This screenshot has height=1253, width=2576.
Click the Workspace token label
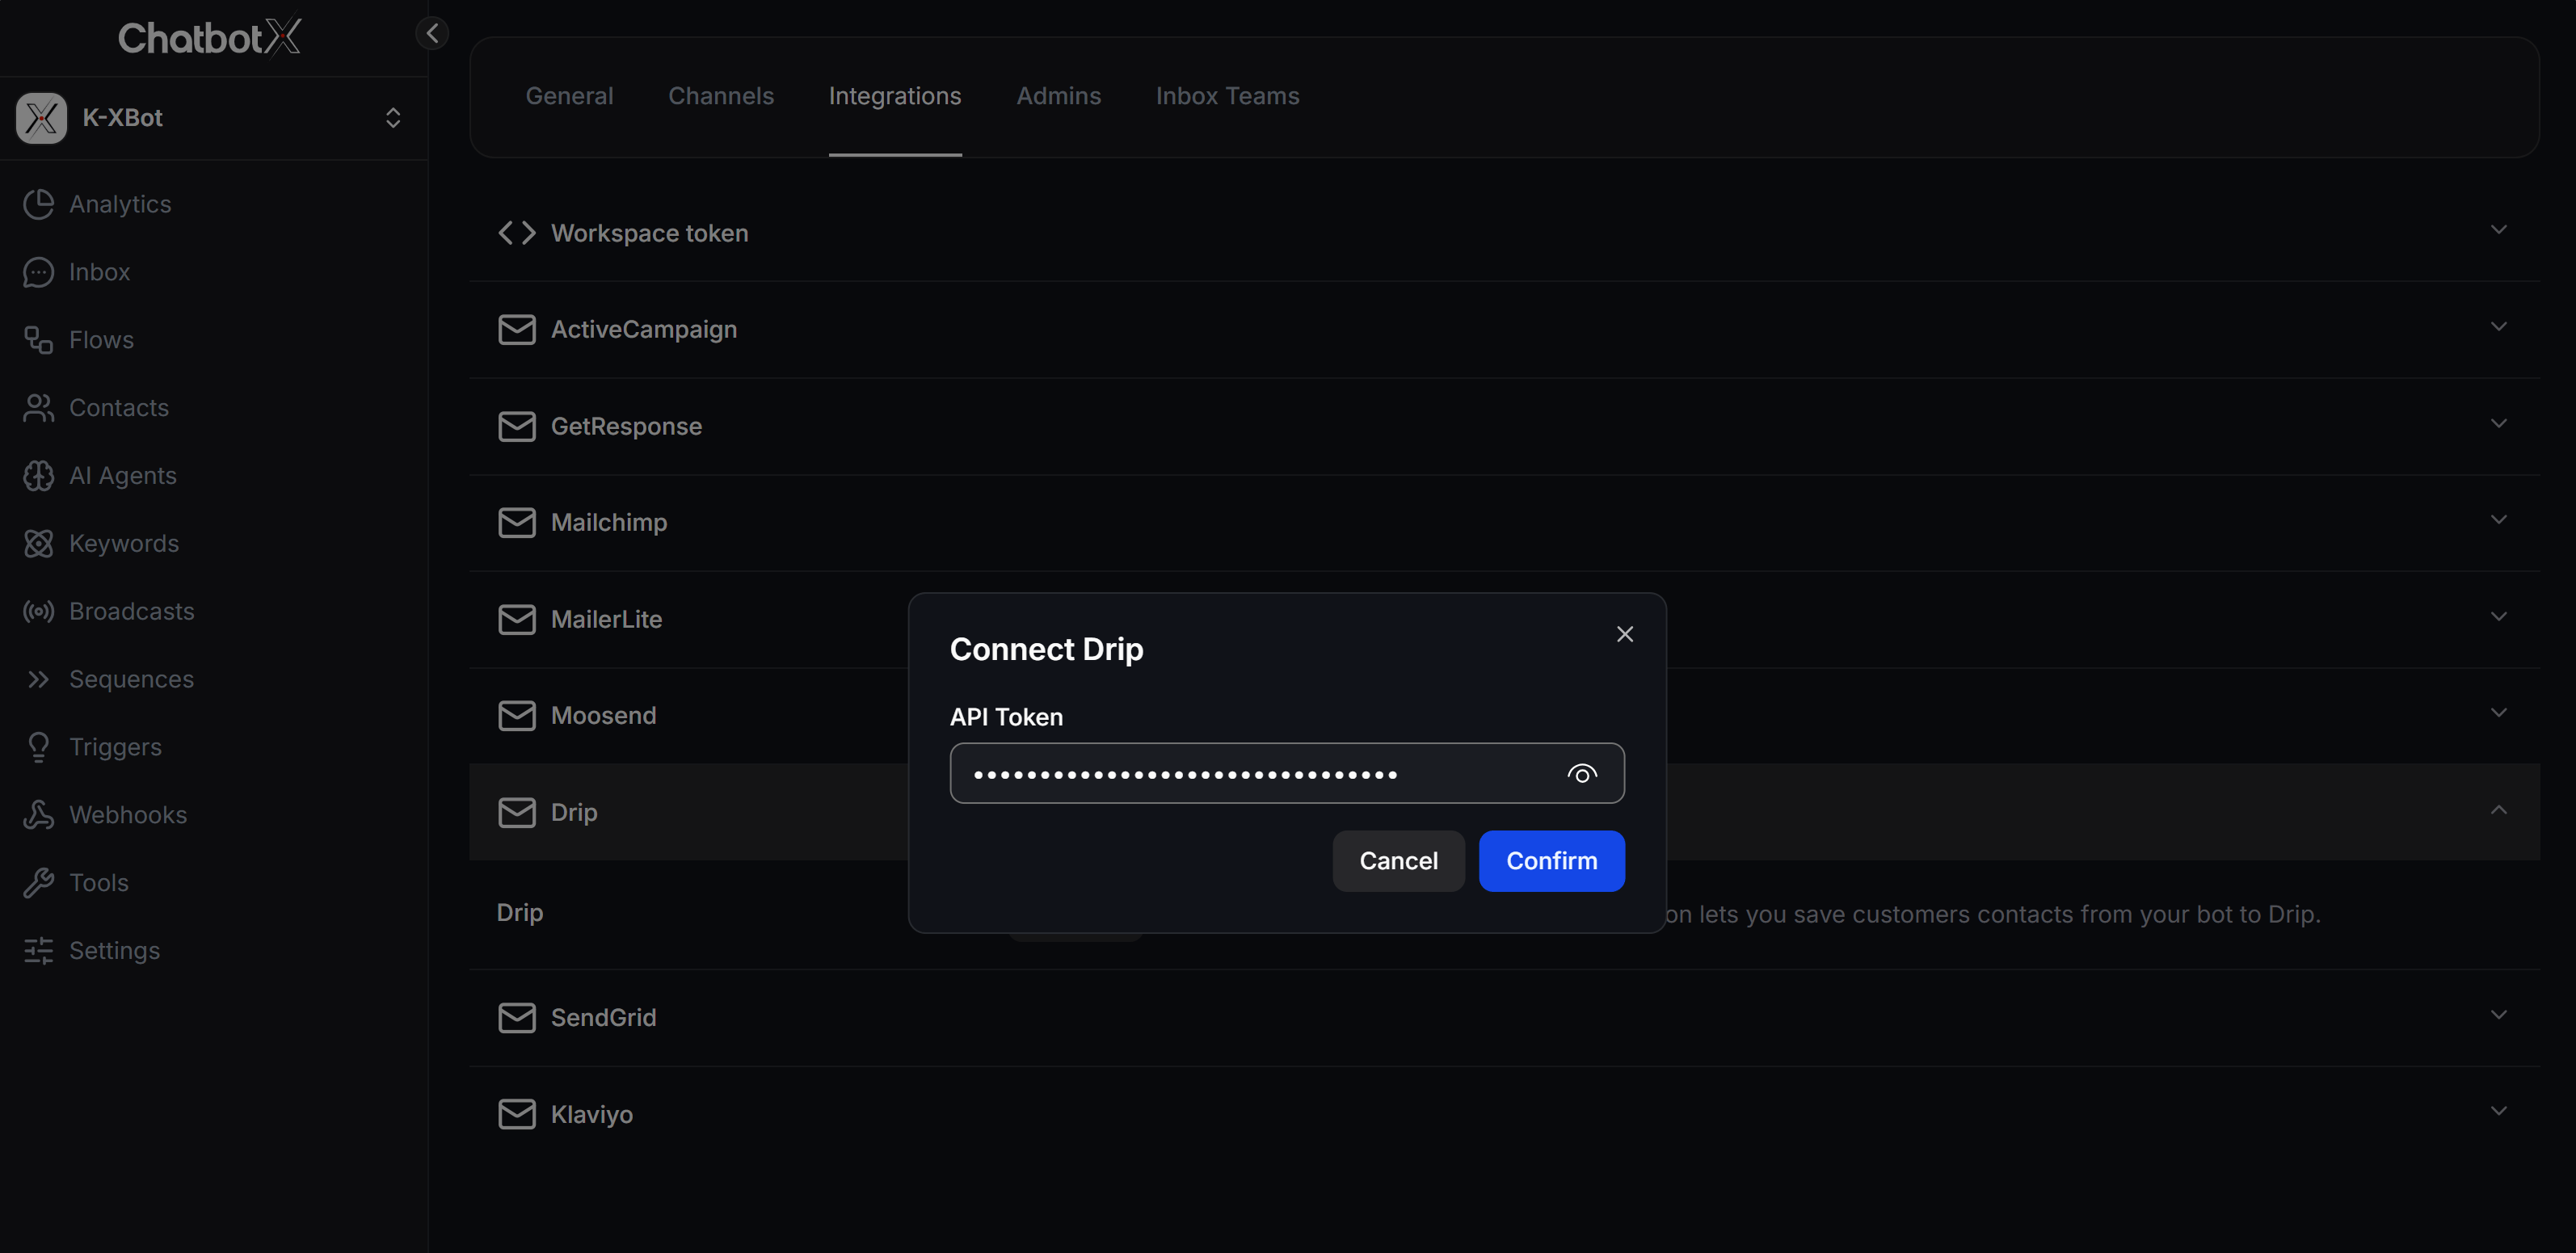650,233
